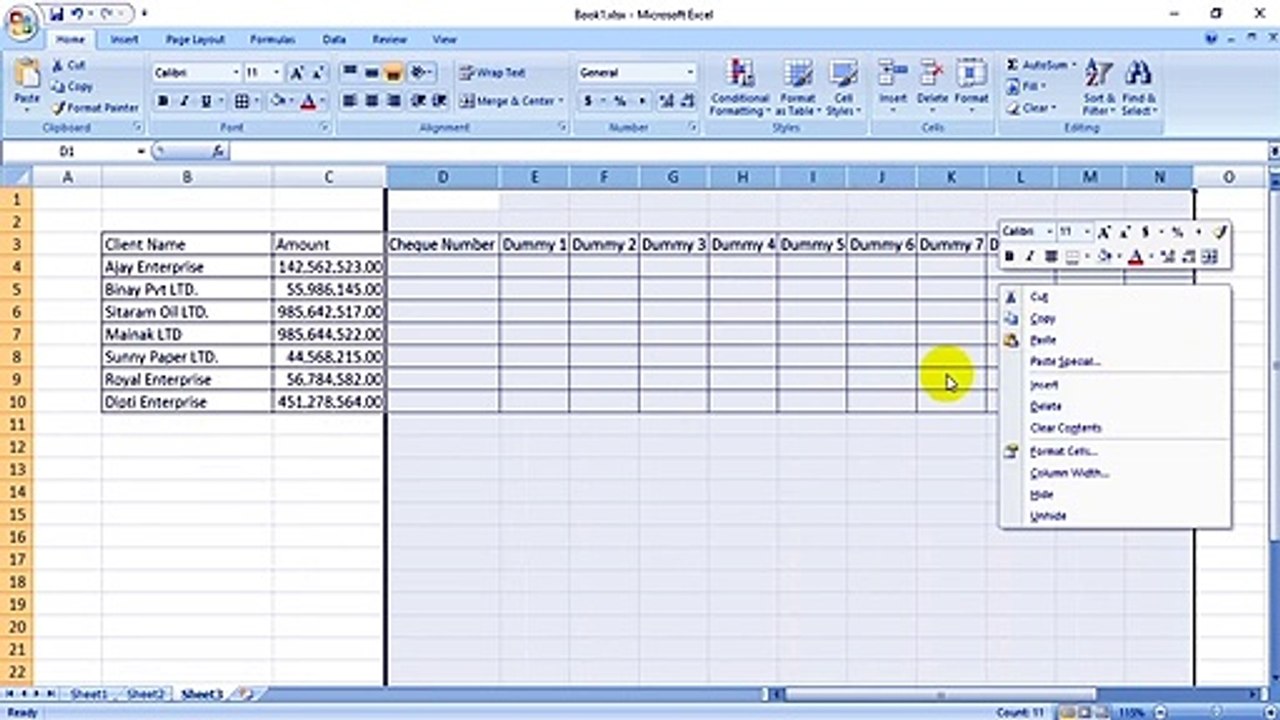Save the workbook from Quick Access toolbar
Screen dimensions: 1280x720
[56, 14]
